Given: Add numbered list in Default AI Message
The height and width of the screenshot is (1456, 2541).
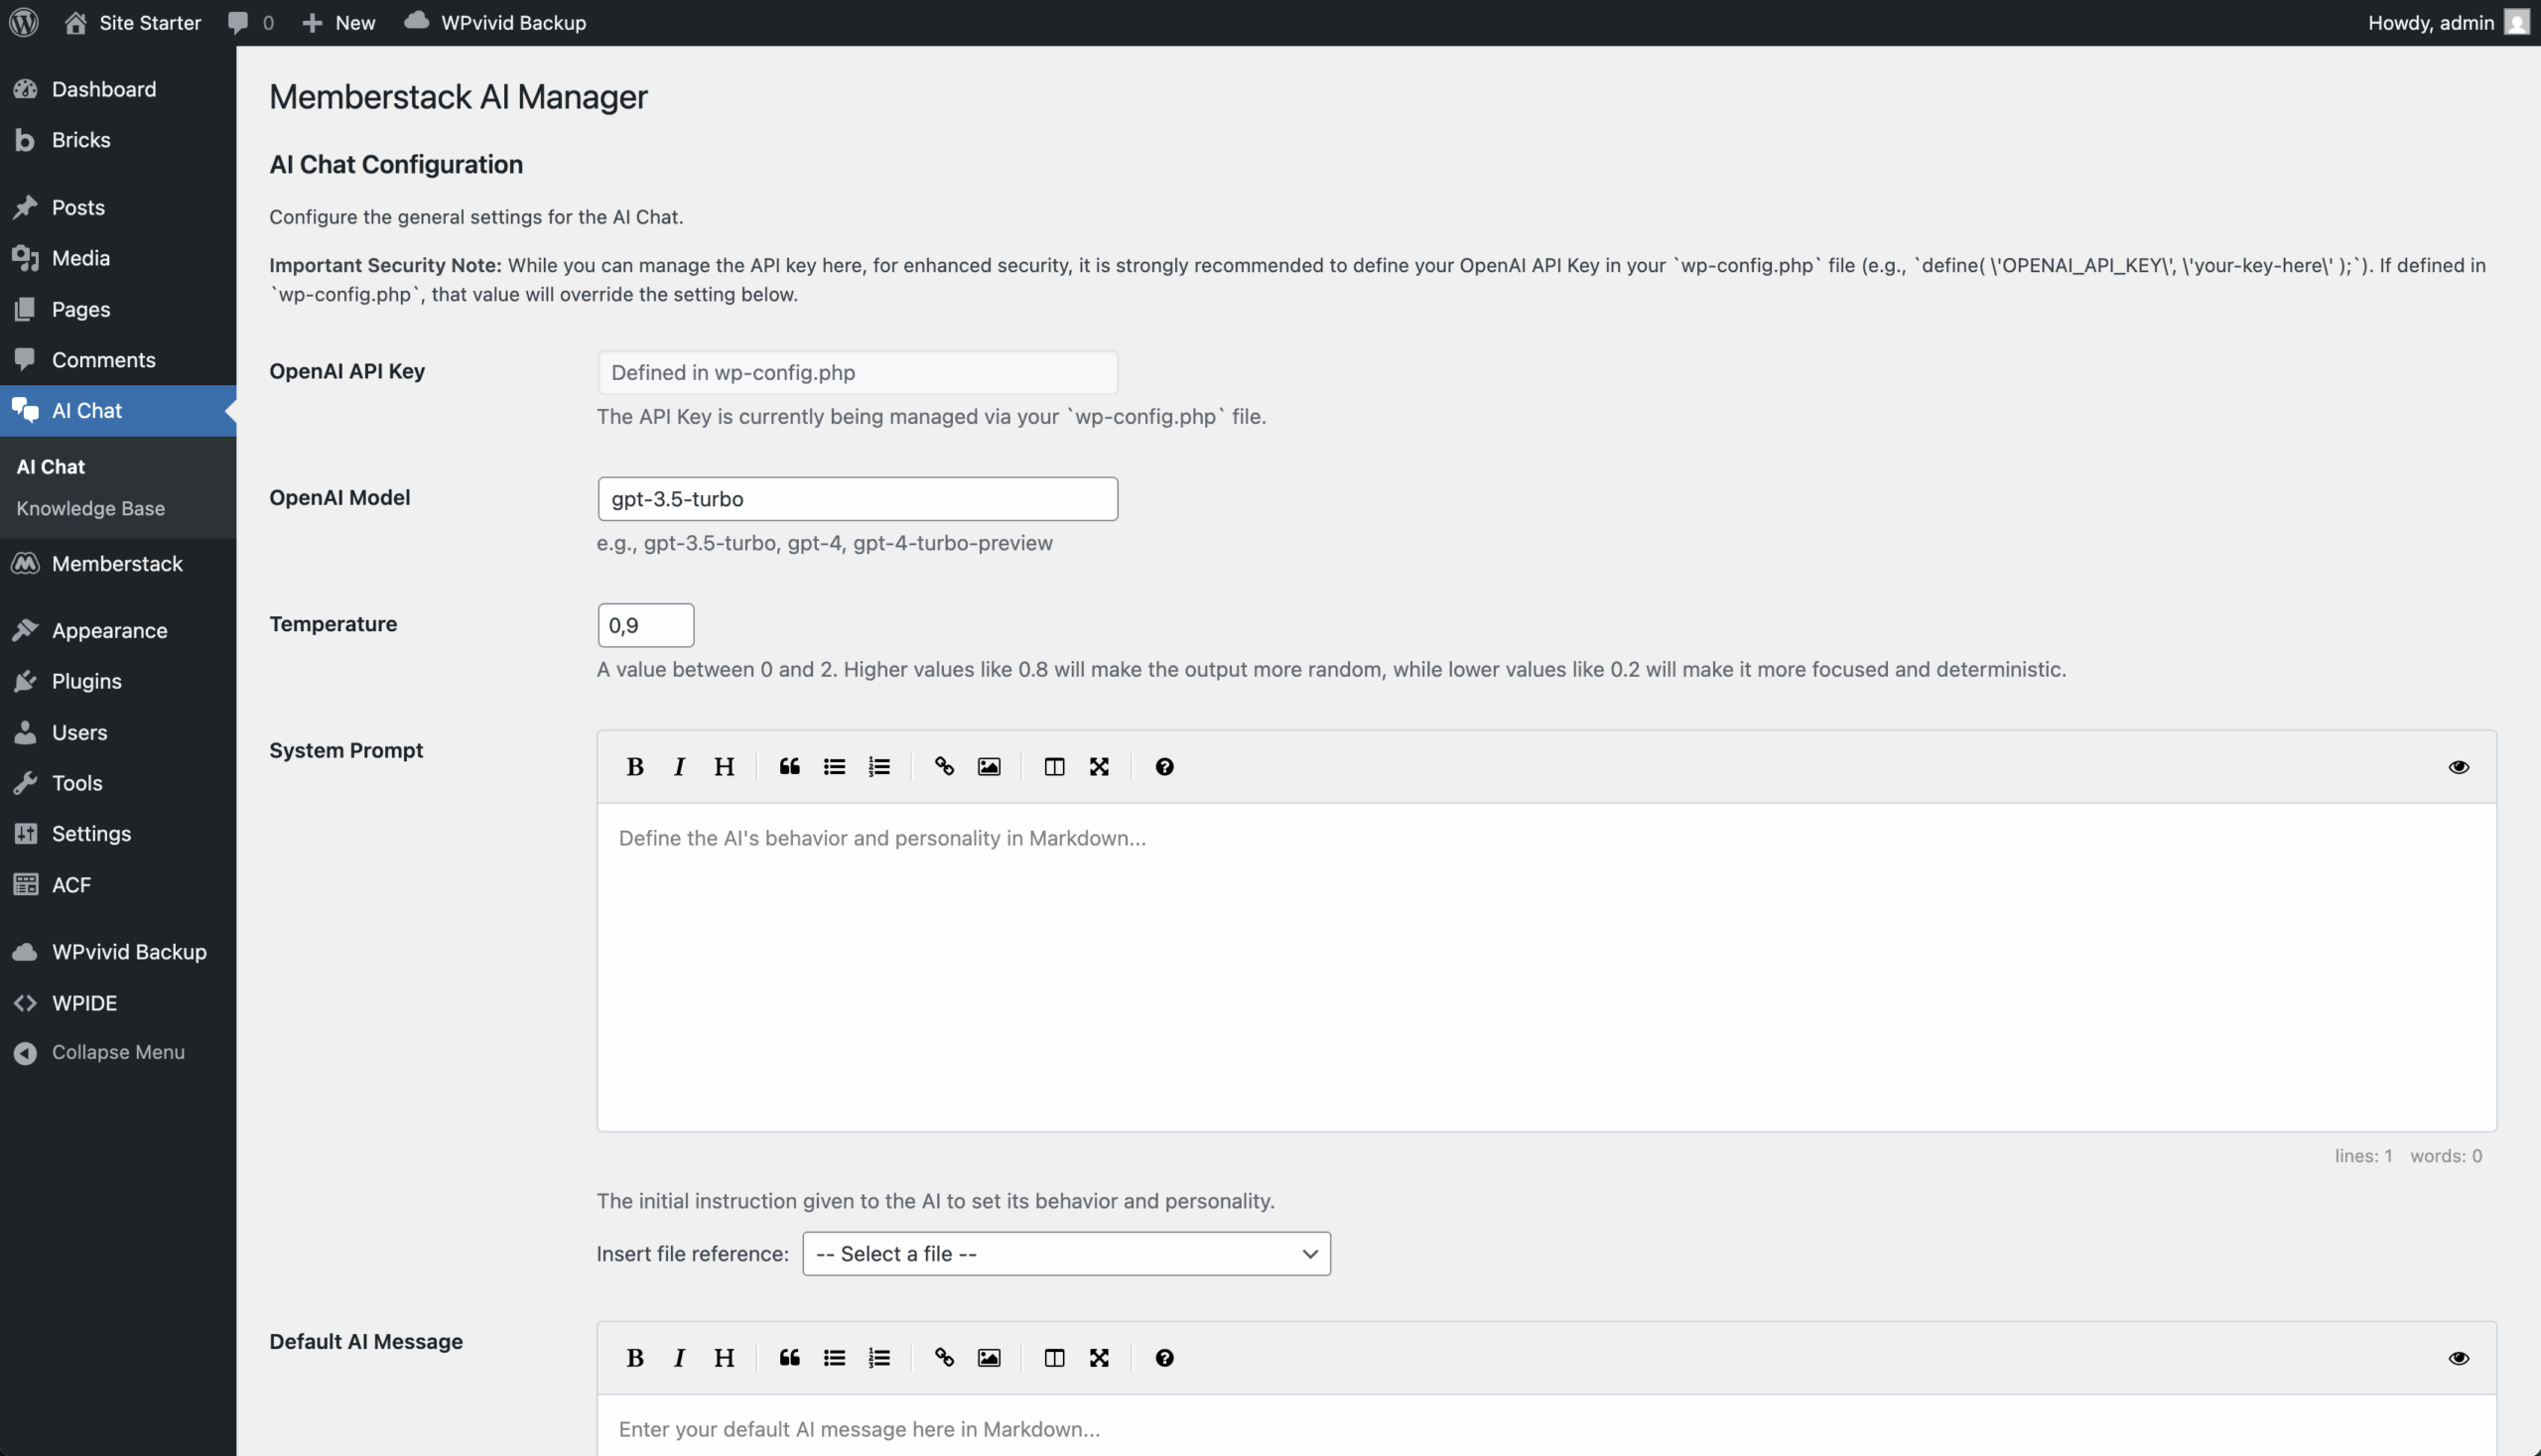Looking at the screenshot, I should (x=879, y=1358).
